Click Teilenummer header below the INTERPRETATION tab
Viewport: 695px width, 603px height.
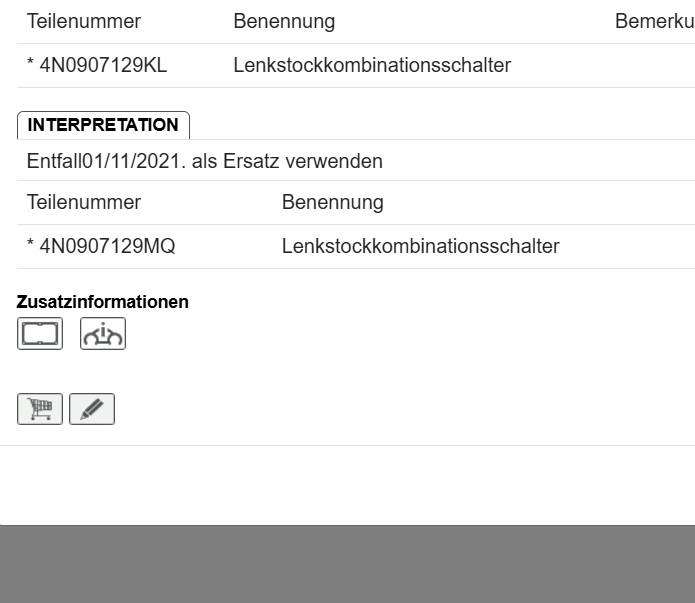[83, 203]
